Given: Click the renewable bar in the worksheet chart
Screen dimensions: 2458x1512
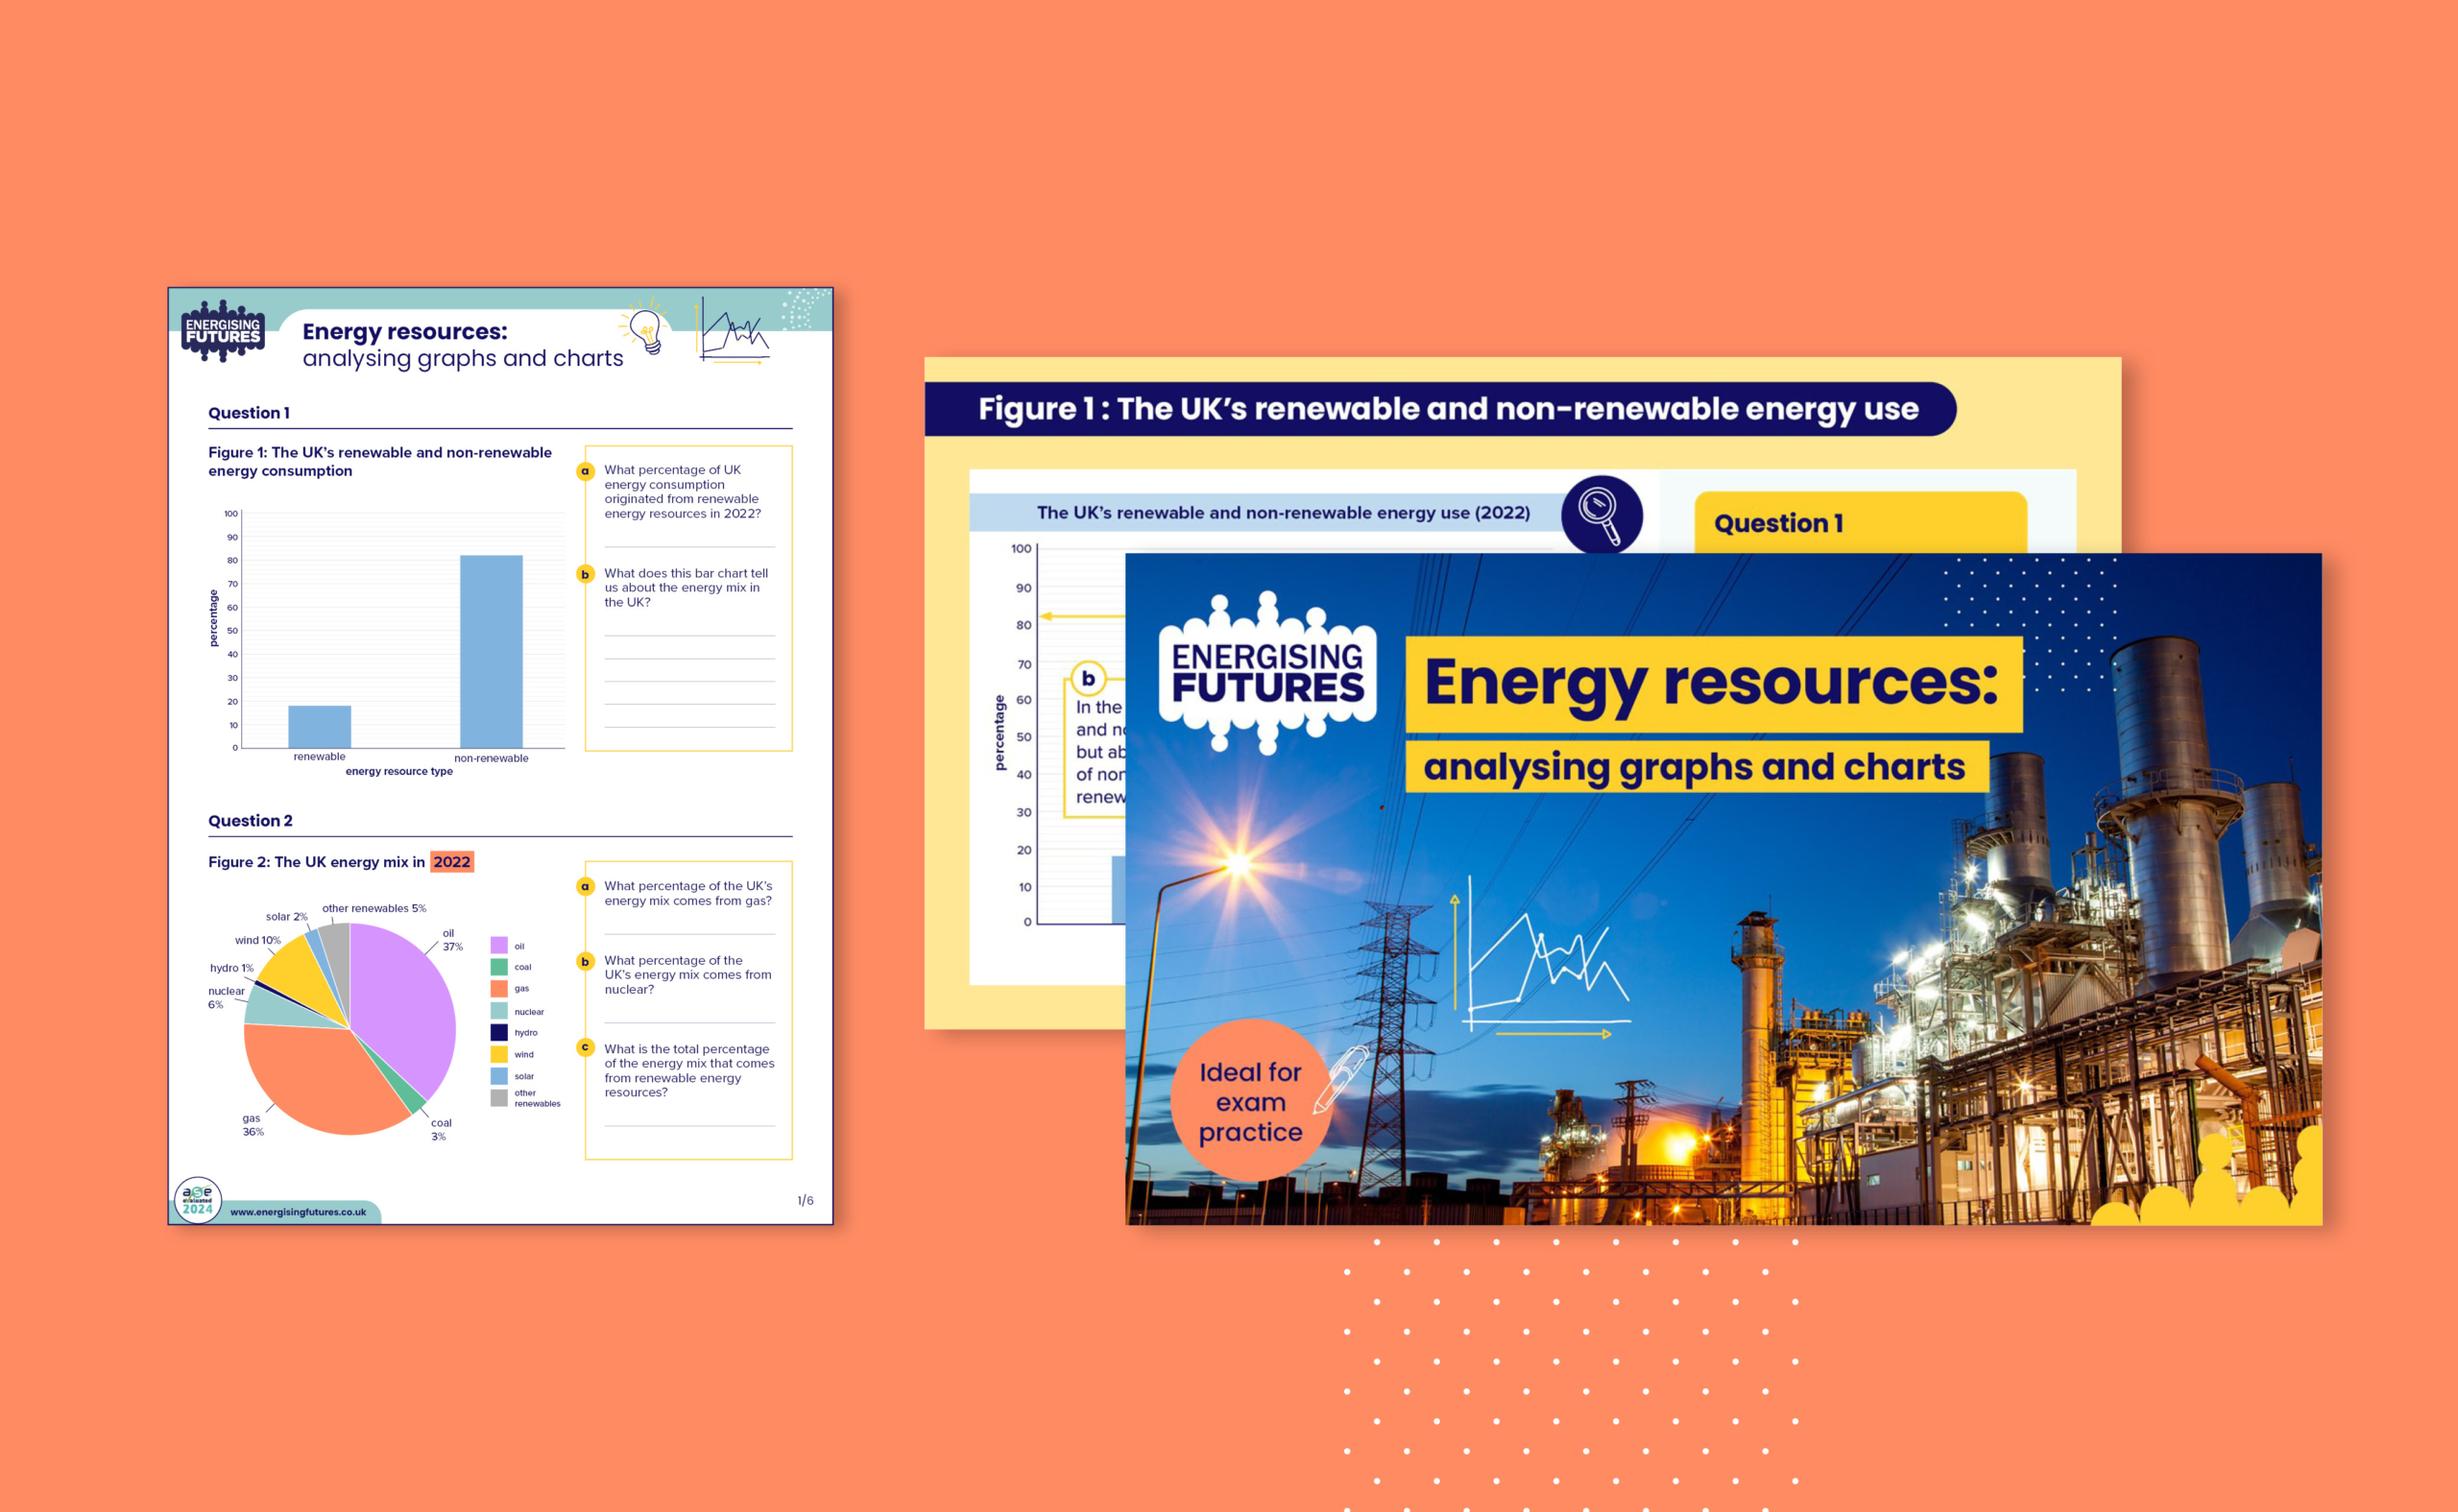Looking at the screenshot, I should 320,727.
